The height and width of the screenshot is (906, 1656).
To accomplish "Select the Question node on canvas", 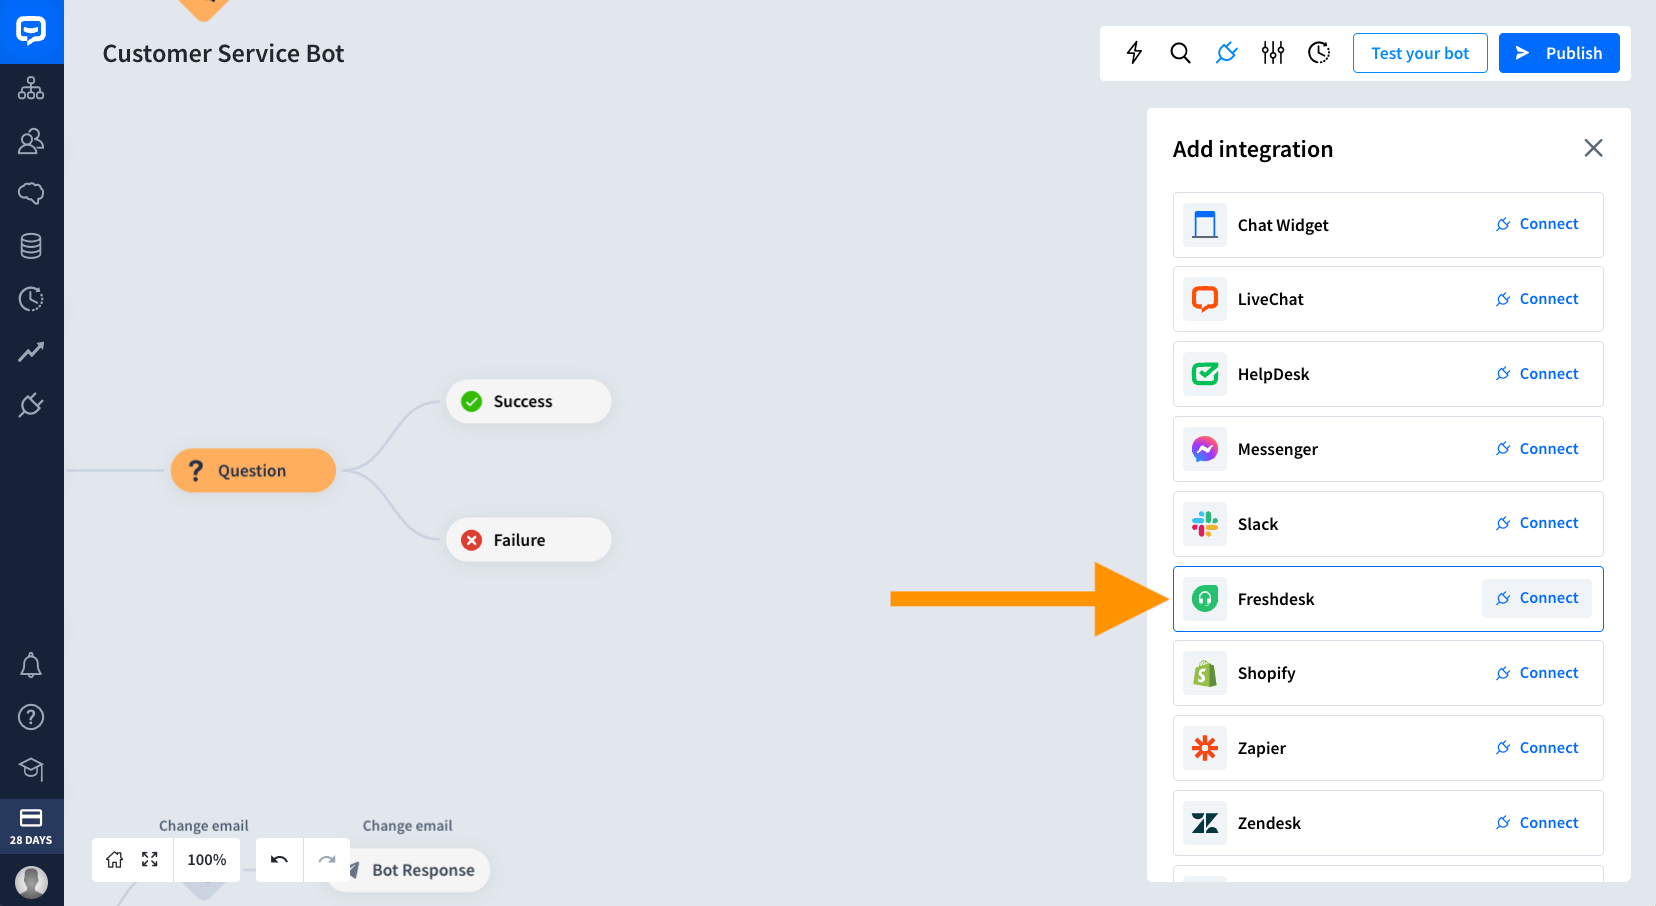I will [253, 470].
